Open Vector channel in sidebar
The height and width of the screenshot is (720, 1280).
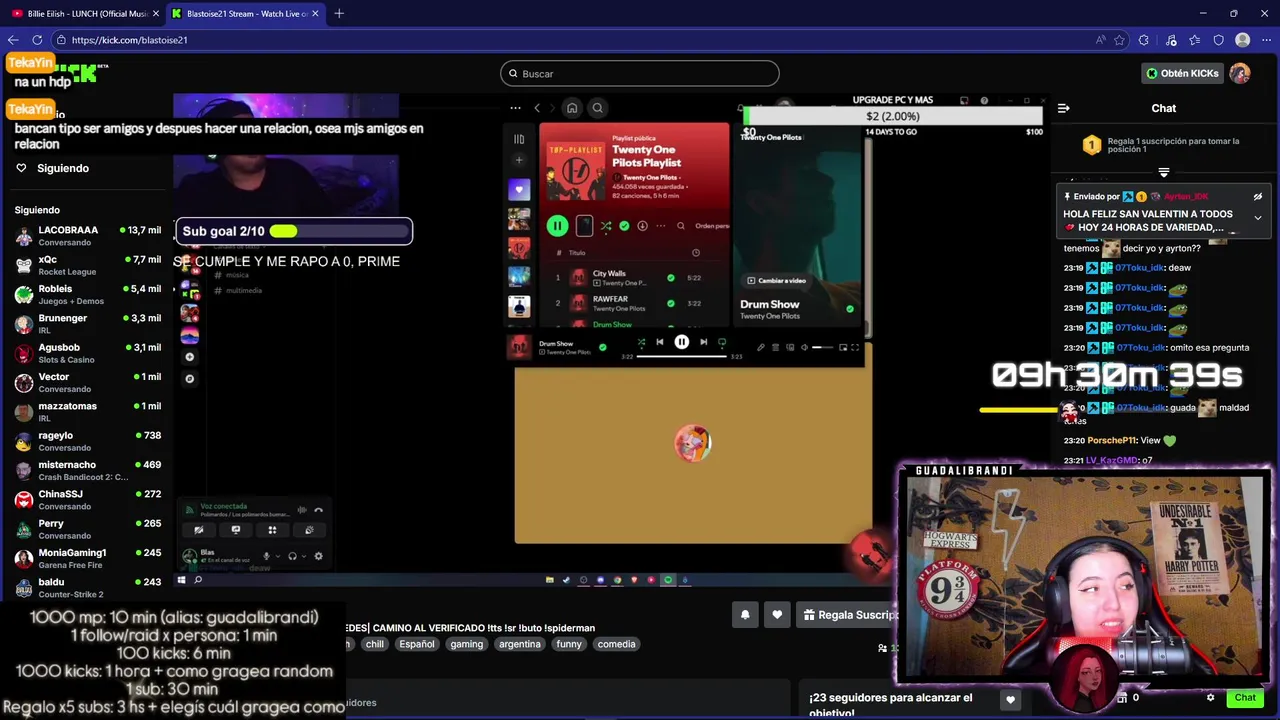88,382
